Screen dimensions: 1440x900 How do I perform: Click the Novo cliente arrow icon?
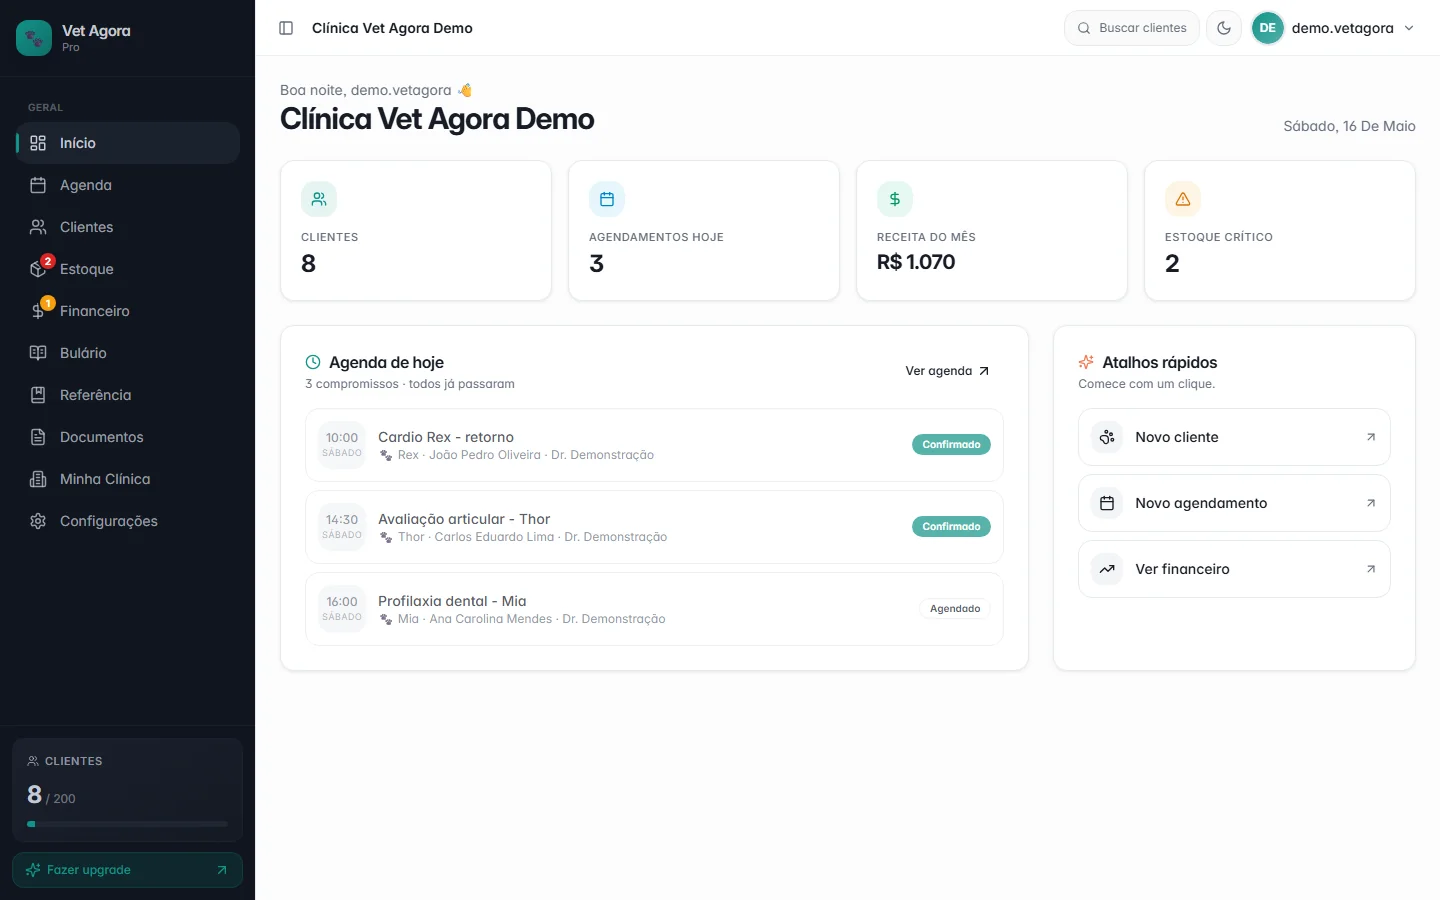coord(1371,437)
